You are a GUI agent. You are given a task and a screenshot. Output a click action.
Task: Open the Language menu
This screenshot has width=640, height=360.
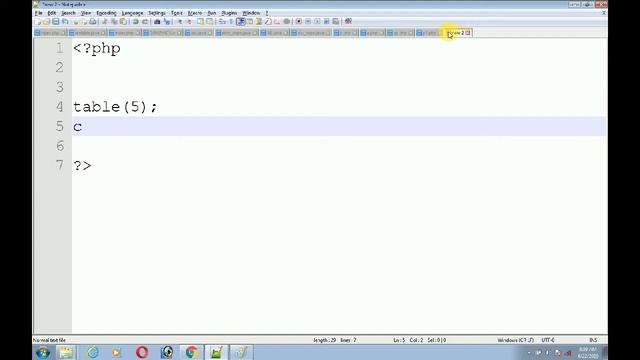[x=132, y=13]
